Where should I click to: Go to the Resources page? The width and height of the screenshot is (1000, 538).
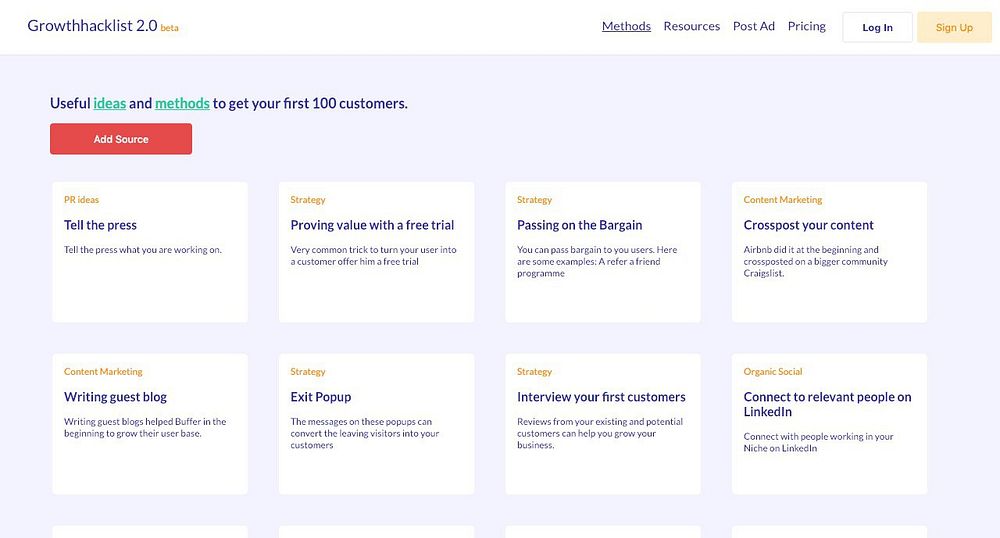691,26
